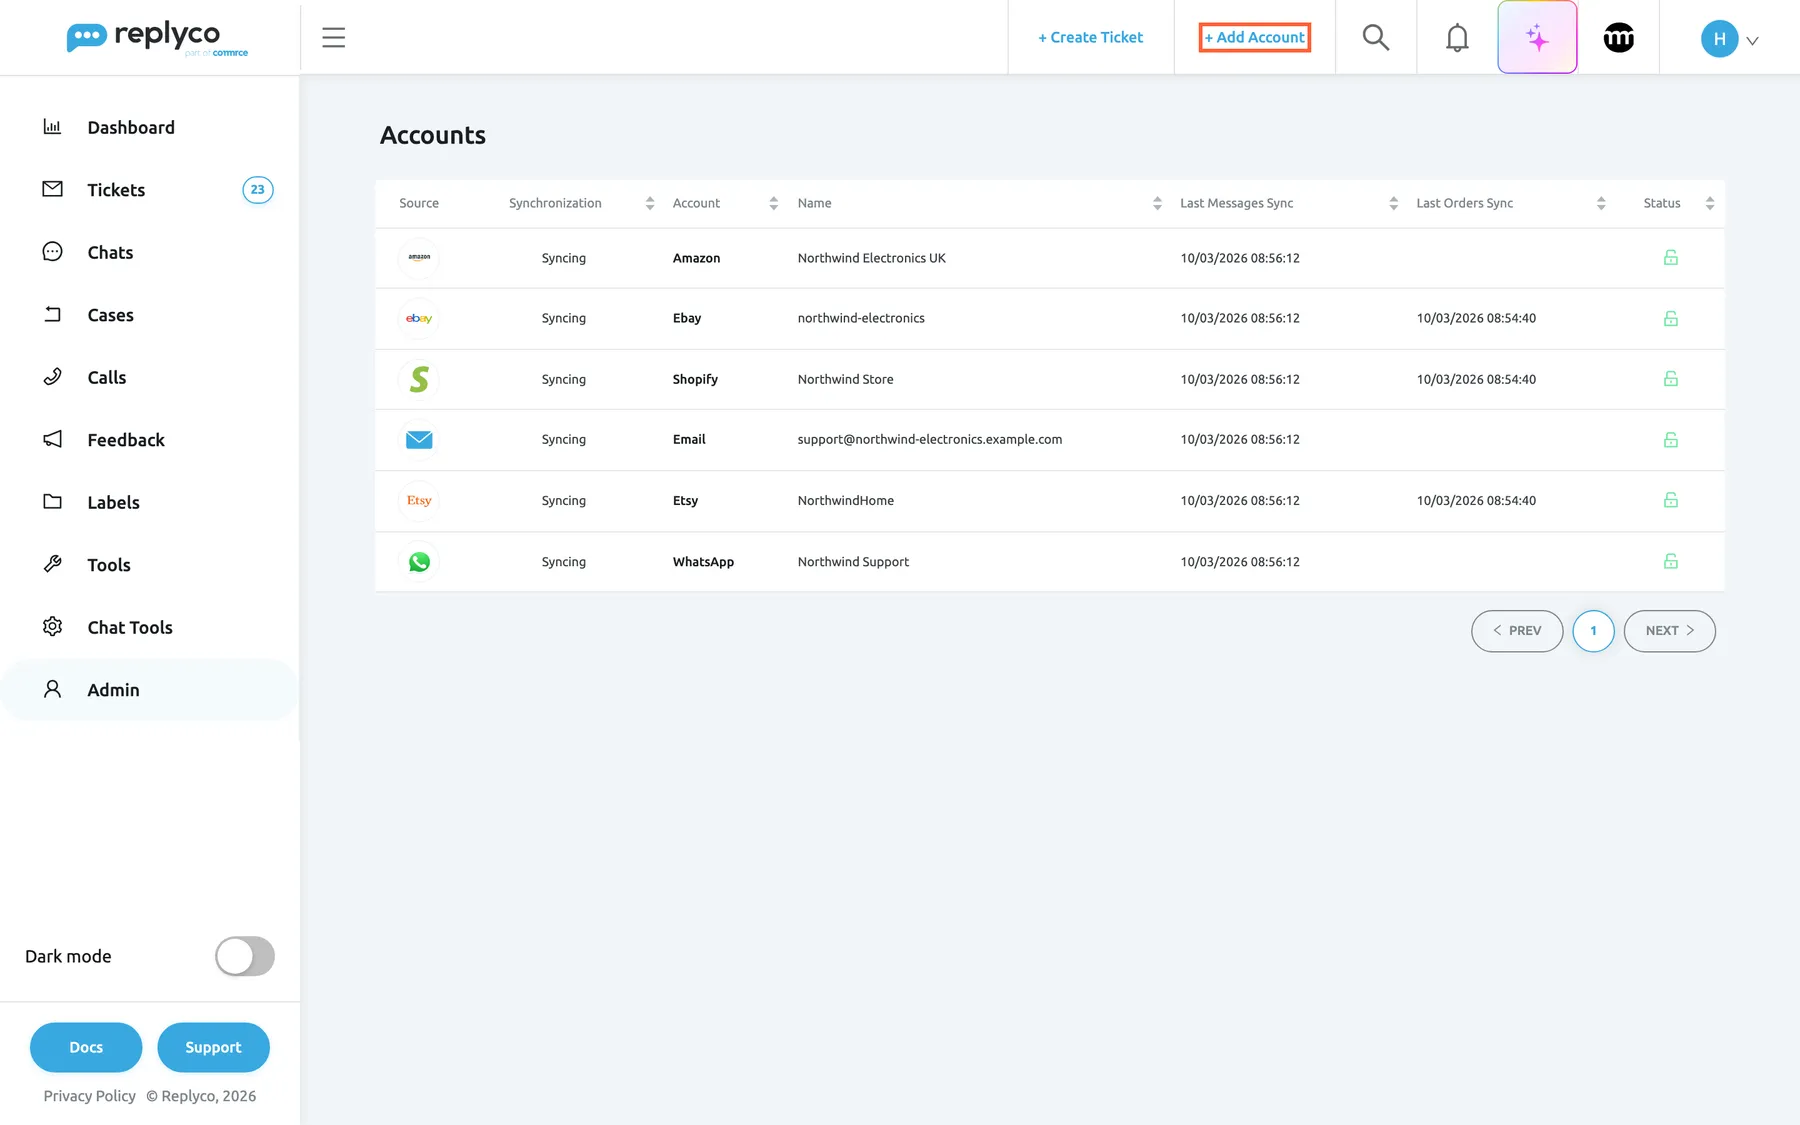The width and height of the screenshot is (1800, 1125).
Task: Click the replyco logo
Action: coord(157,38)
